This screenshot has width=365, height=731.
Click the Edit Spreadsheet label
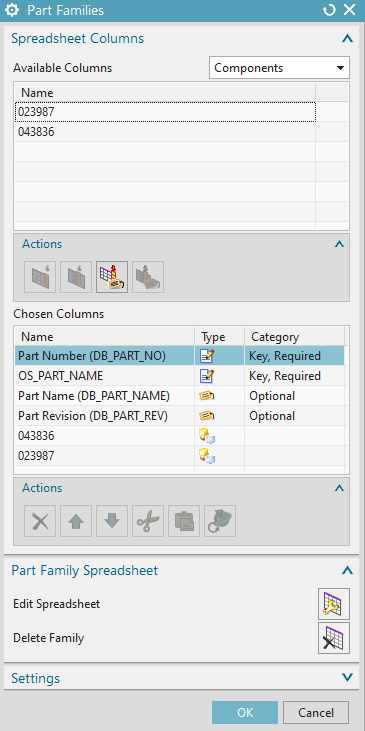click(x=56, y=604)
